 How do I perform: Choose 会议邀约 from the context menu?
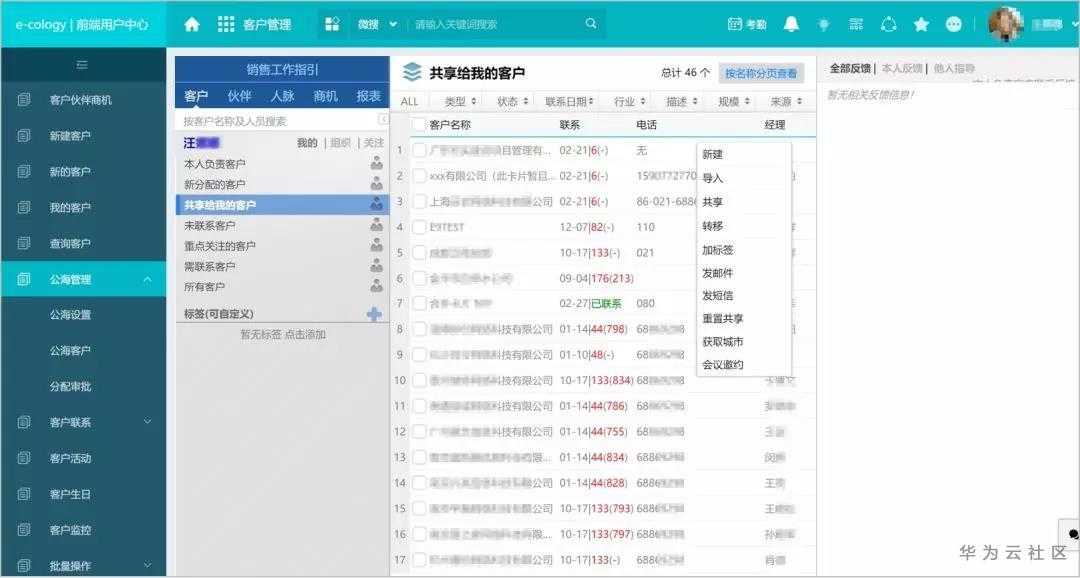[x=723, y=364]
